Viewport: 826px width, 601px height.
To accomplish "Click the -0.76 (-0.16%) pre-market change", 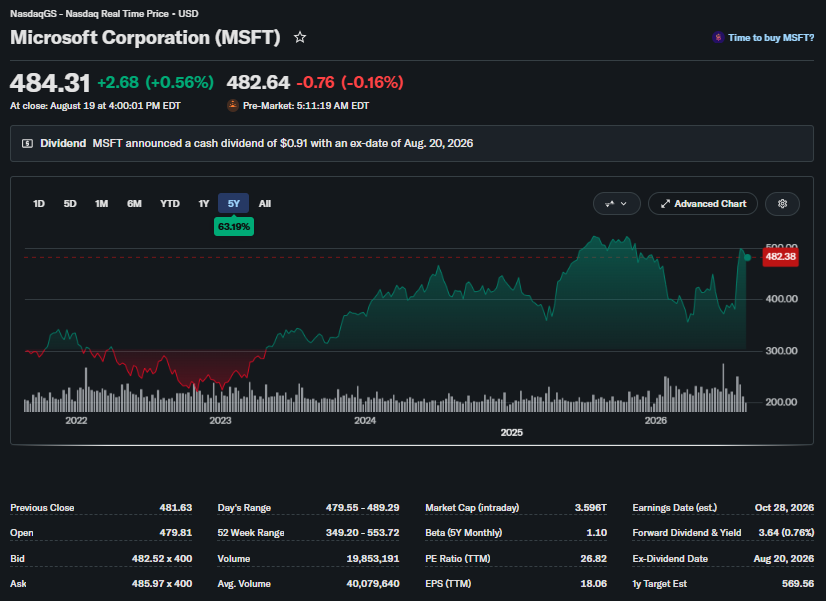I will click(x=350, y=82).
